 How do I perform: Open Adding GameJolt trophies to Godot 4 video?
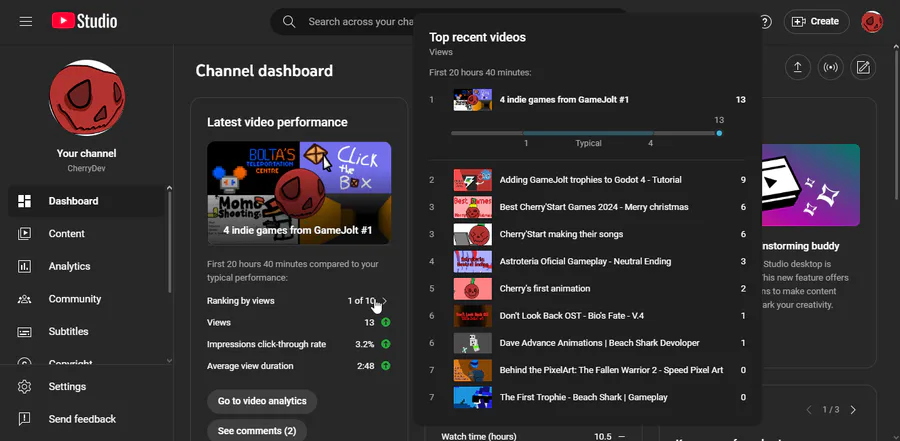click(x=587, y=180)
